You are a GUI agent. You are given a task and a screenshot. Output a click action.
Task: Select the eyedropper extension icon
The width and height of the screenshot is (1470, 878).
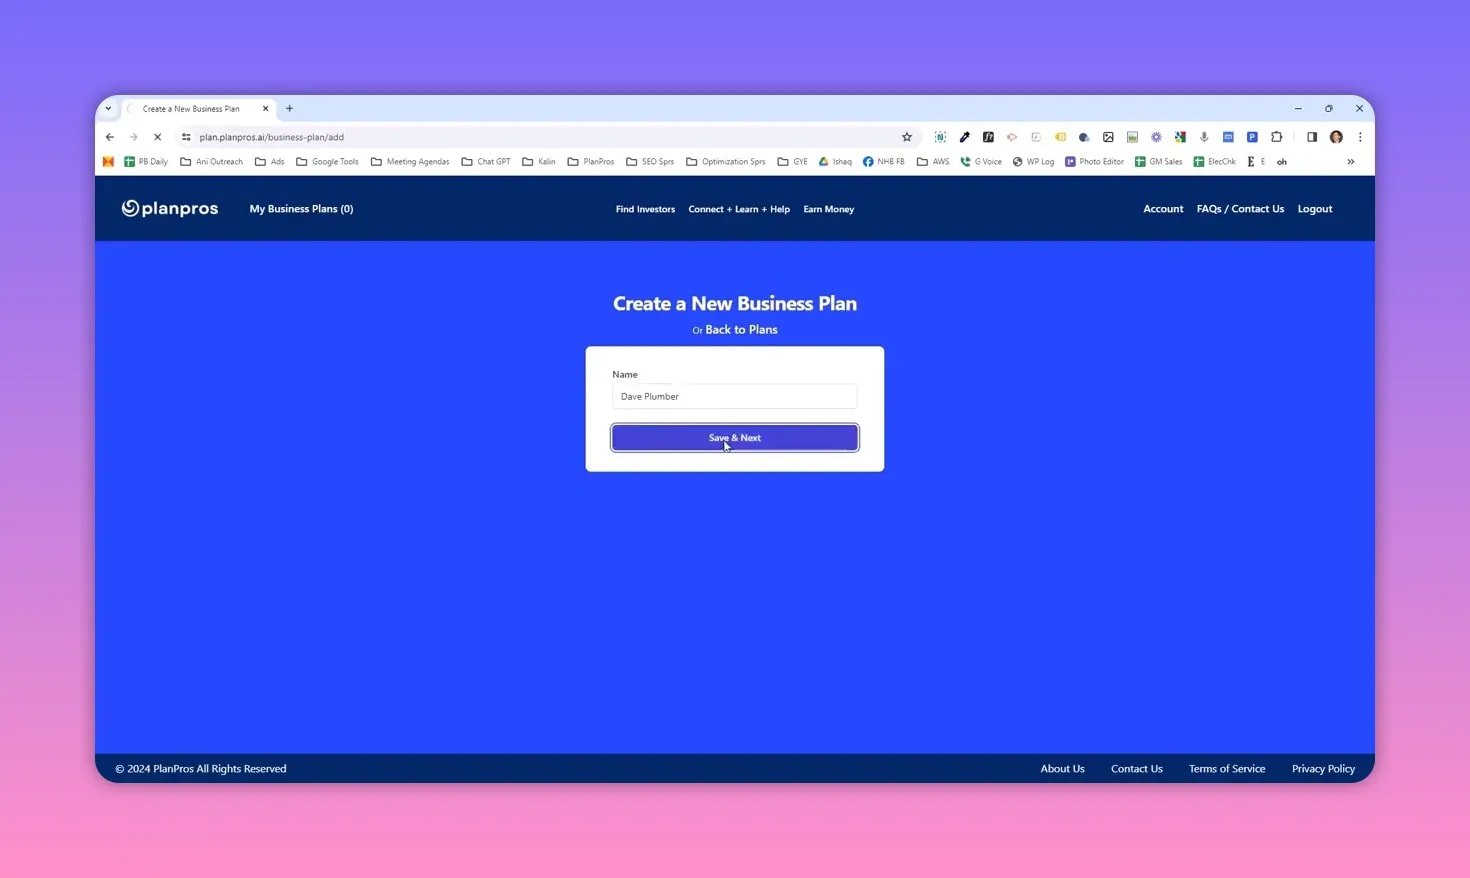click(x=964, y=137)
